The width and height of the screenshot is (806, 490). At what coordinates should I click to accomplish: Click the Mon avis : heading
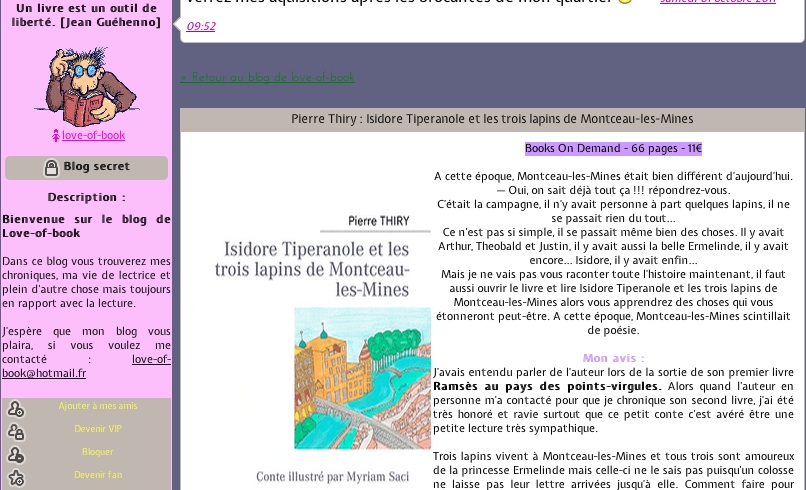click(613, 358)
